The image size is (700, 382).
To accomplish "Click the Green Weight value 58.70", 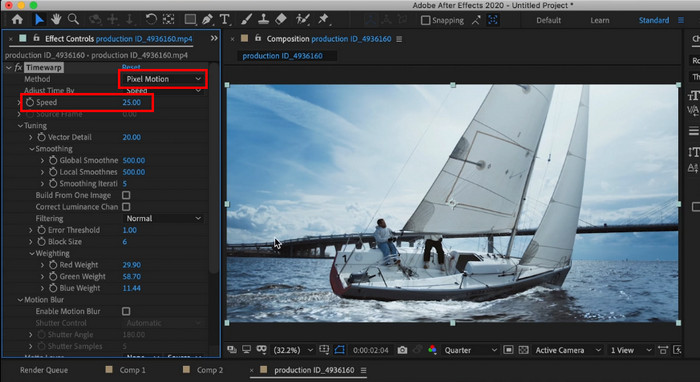I will click(x=131, y=276).
